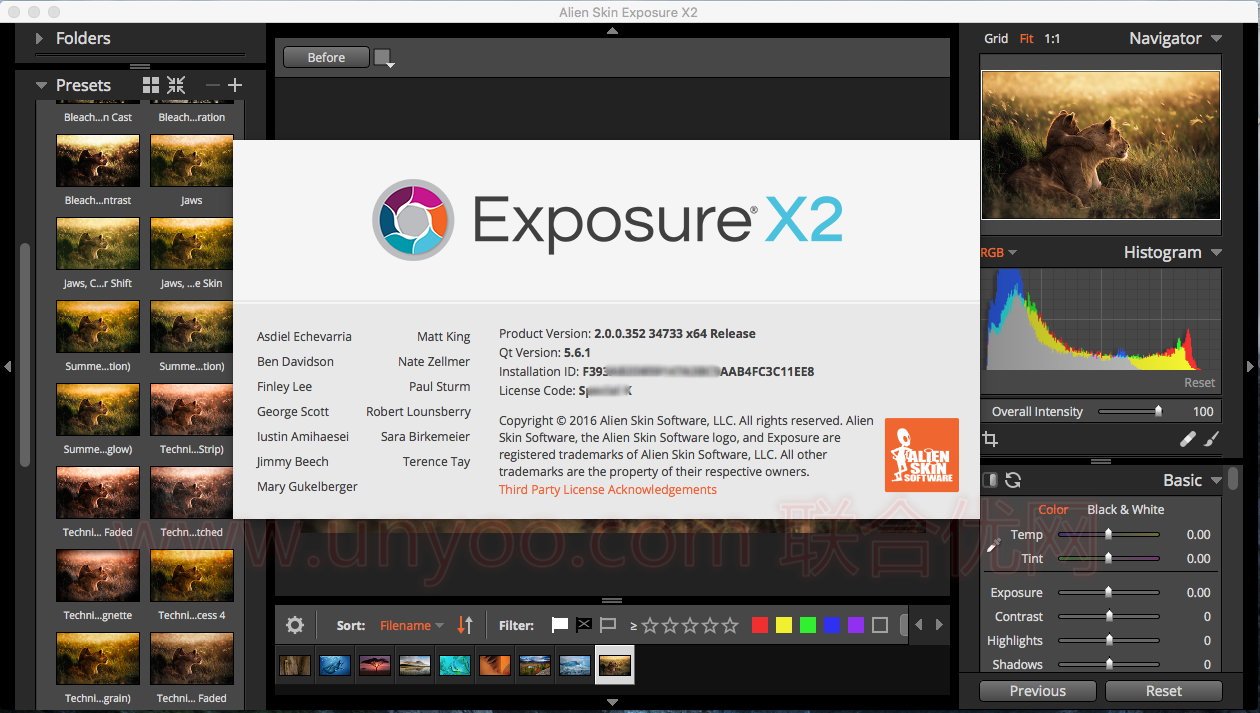1260x713 pixels.
Task: Collapse right panel with side arrow
Action: coord(1252,367)
